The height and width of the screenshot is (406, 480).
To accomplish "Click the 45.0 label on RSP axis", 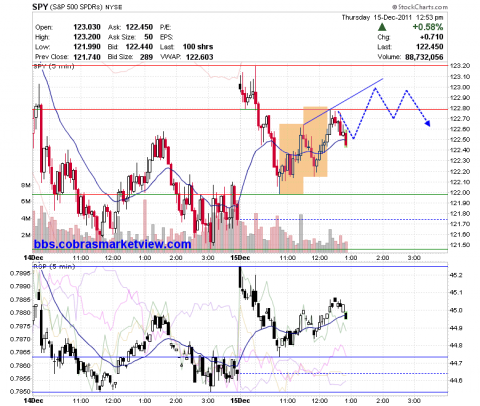I will [456, 311].
